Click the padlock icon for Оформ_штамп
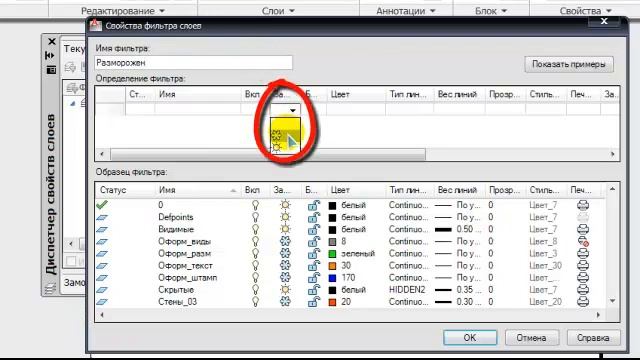 tap(313, 278)
